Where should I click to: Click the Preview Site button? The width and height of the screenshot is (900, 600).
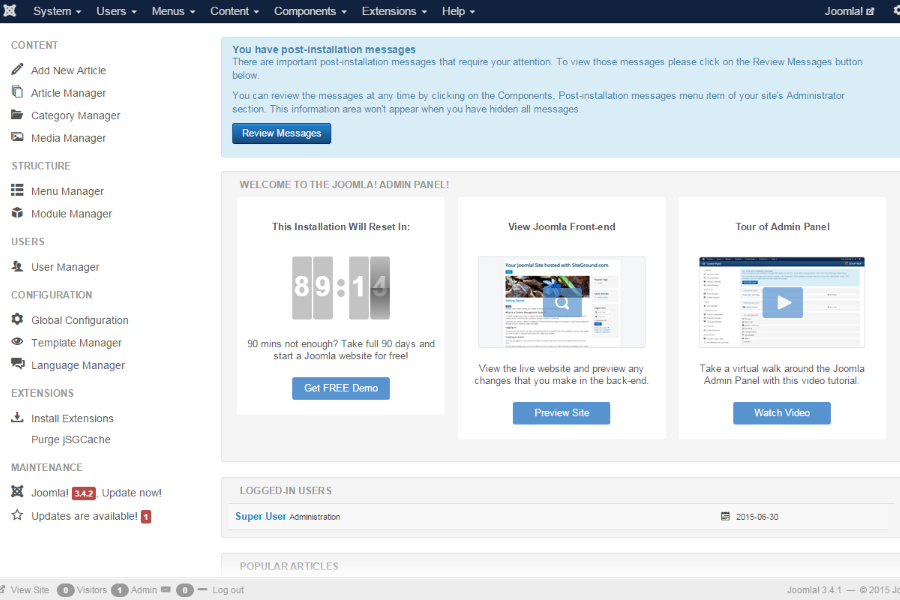coord(561,413)
